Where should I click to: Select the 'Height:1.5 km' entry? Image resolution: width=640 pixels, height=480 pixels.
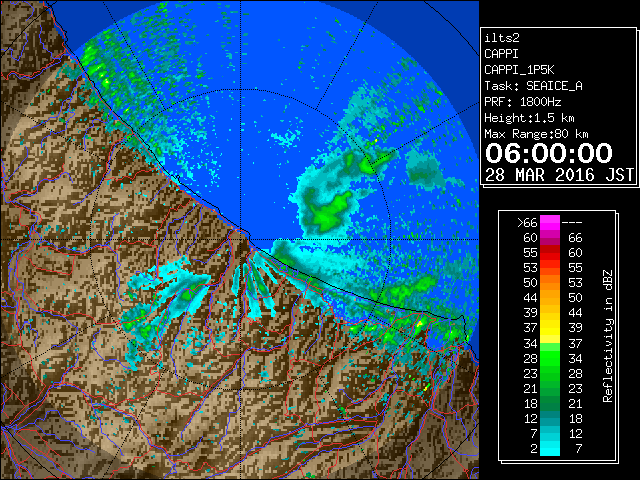pyautogui.click(x=529, y=118)
